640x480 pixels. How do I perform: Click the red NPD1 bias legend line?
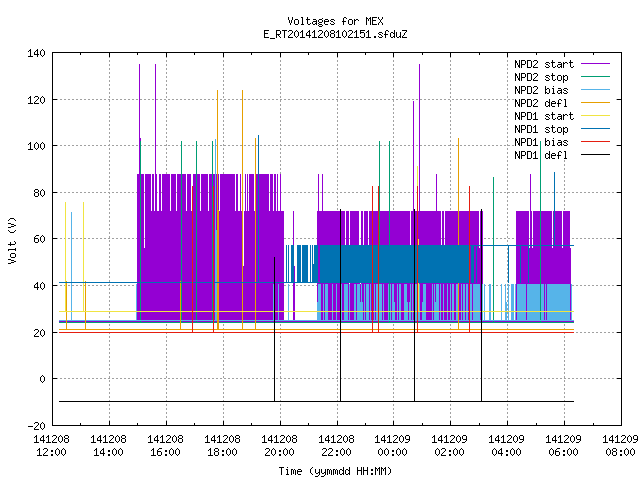595,142
